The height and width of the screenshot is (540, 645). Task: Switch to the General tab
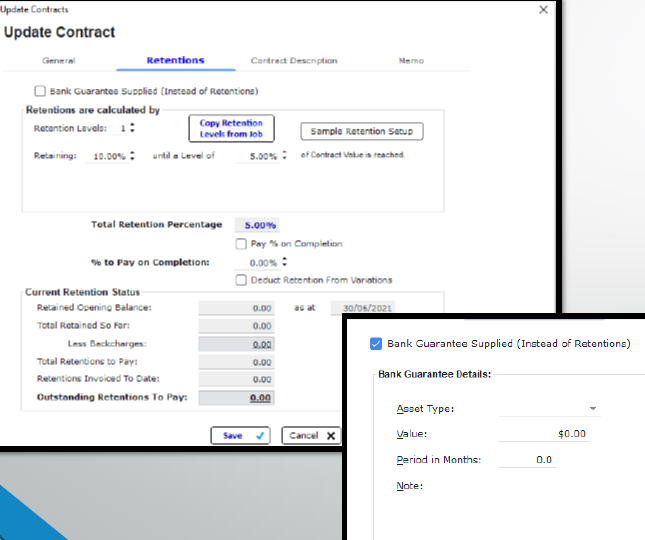(59, 60)
